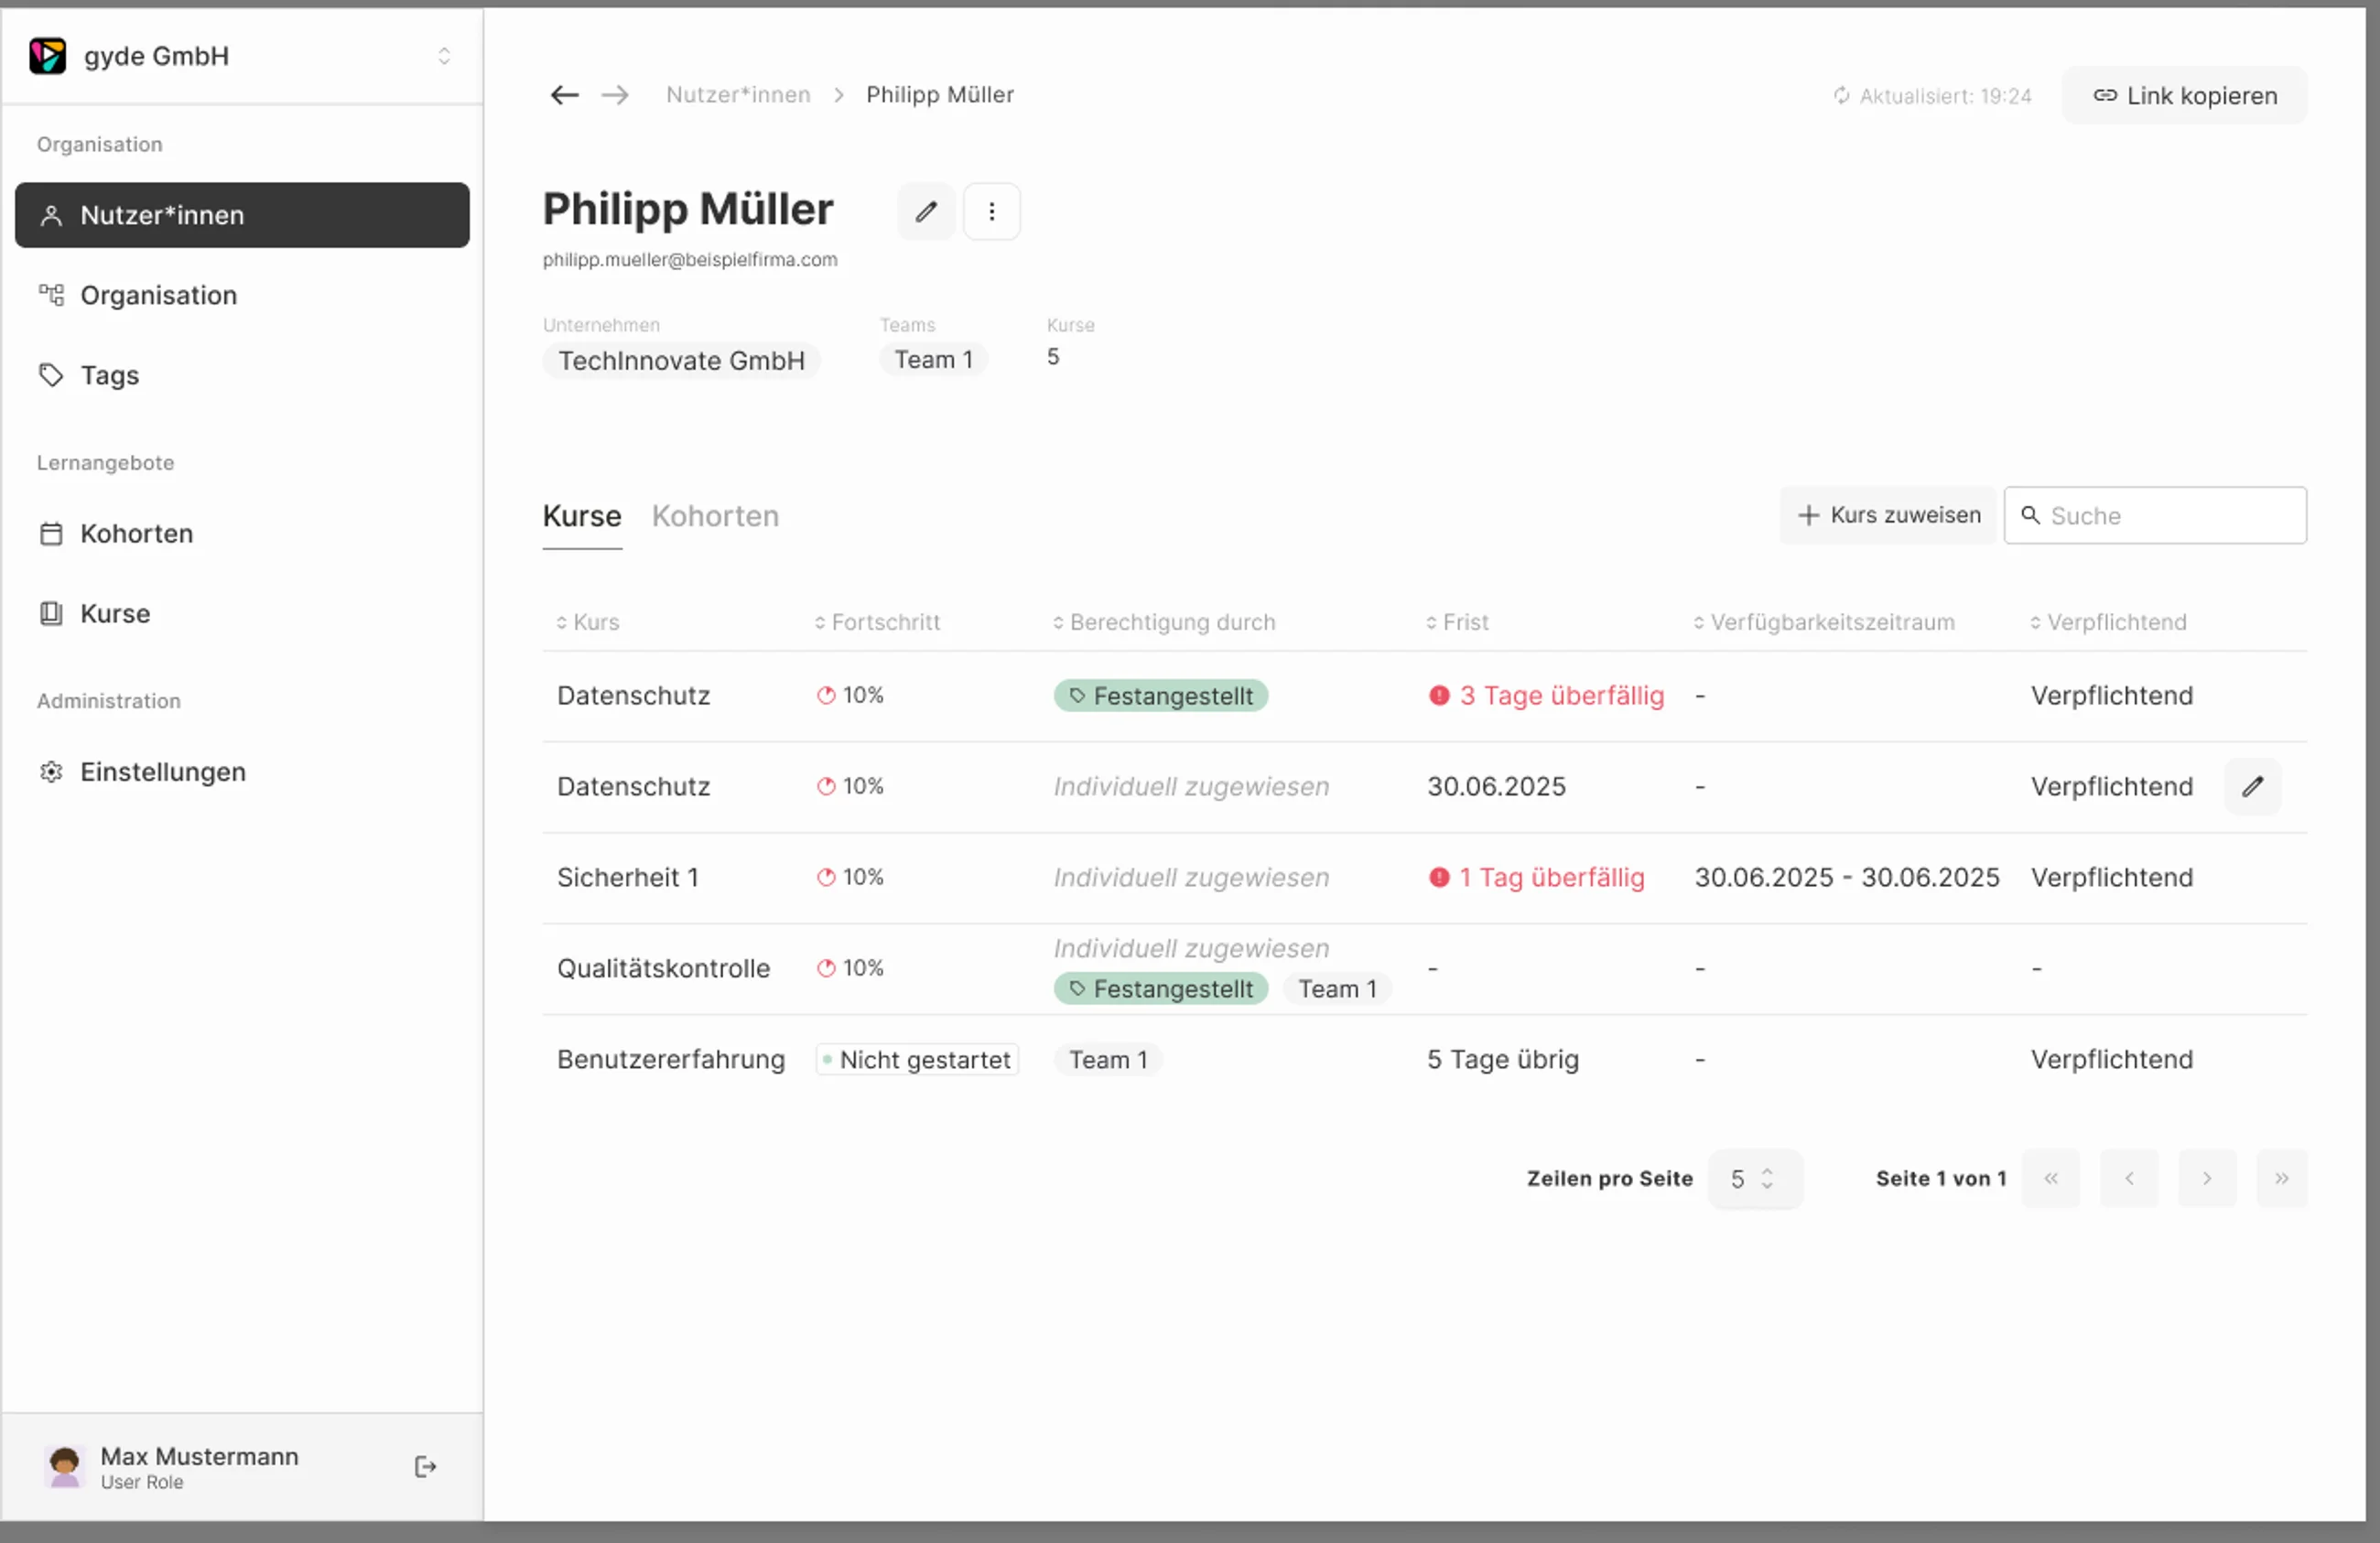2380x1543 pixels.
Task: Sort by Verpflichtend column
Action: pyautogui.click(x=2108, y=622)
